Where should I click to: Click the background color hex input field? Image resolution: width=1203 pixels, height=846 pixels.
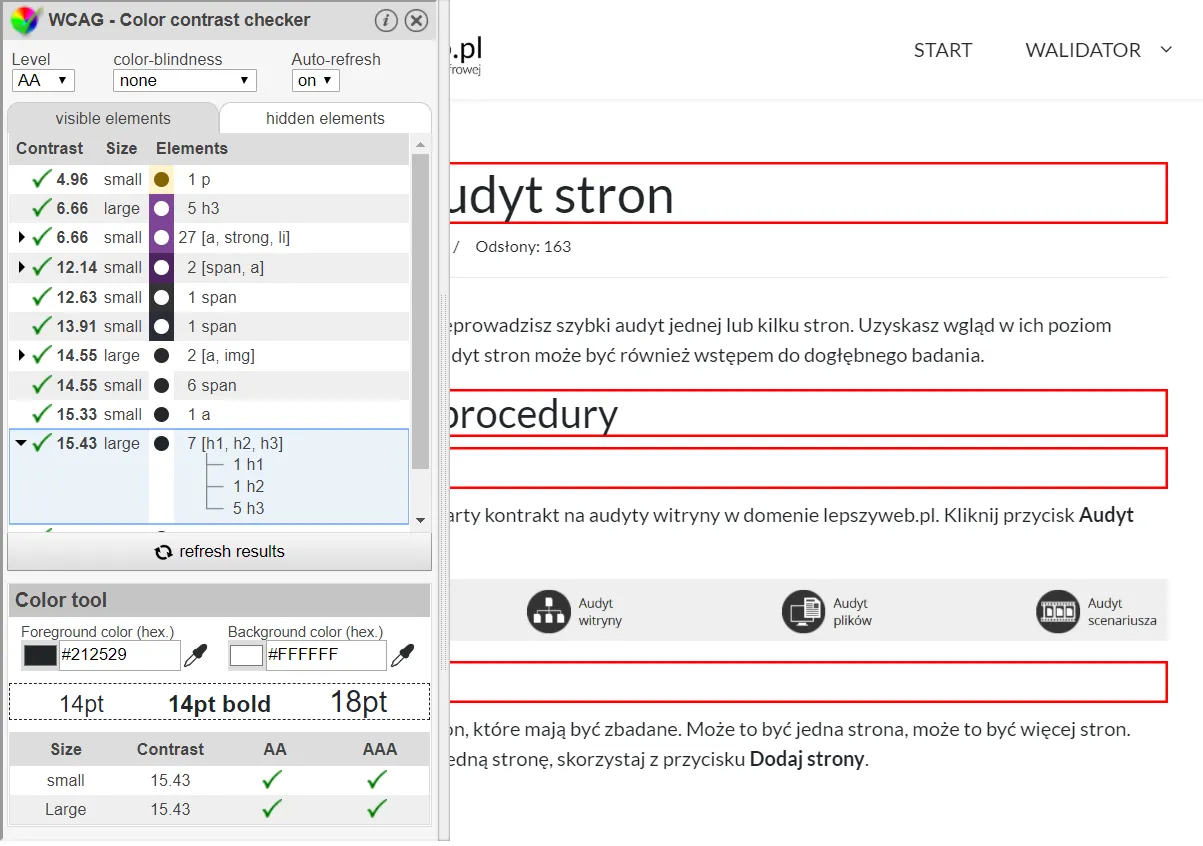(325, 656)
